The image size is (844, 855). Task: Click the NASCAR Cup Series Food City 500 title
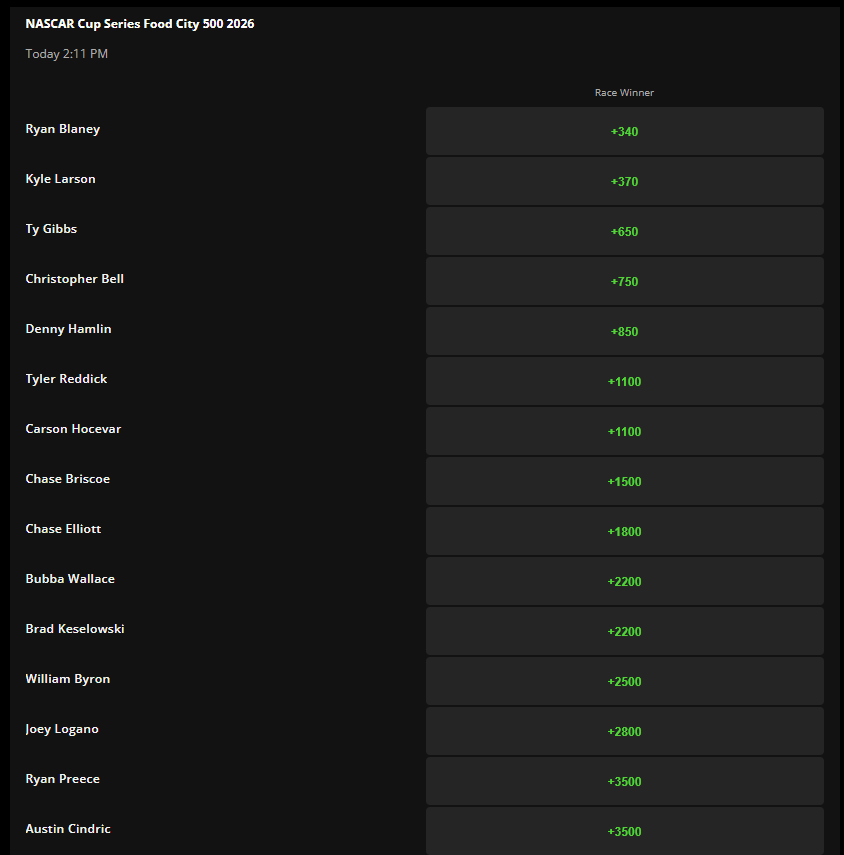tap(140, 23)
